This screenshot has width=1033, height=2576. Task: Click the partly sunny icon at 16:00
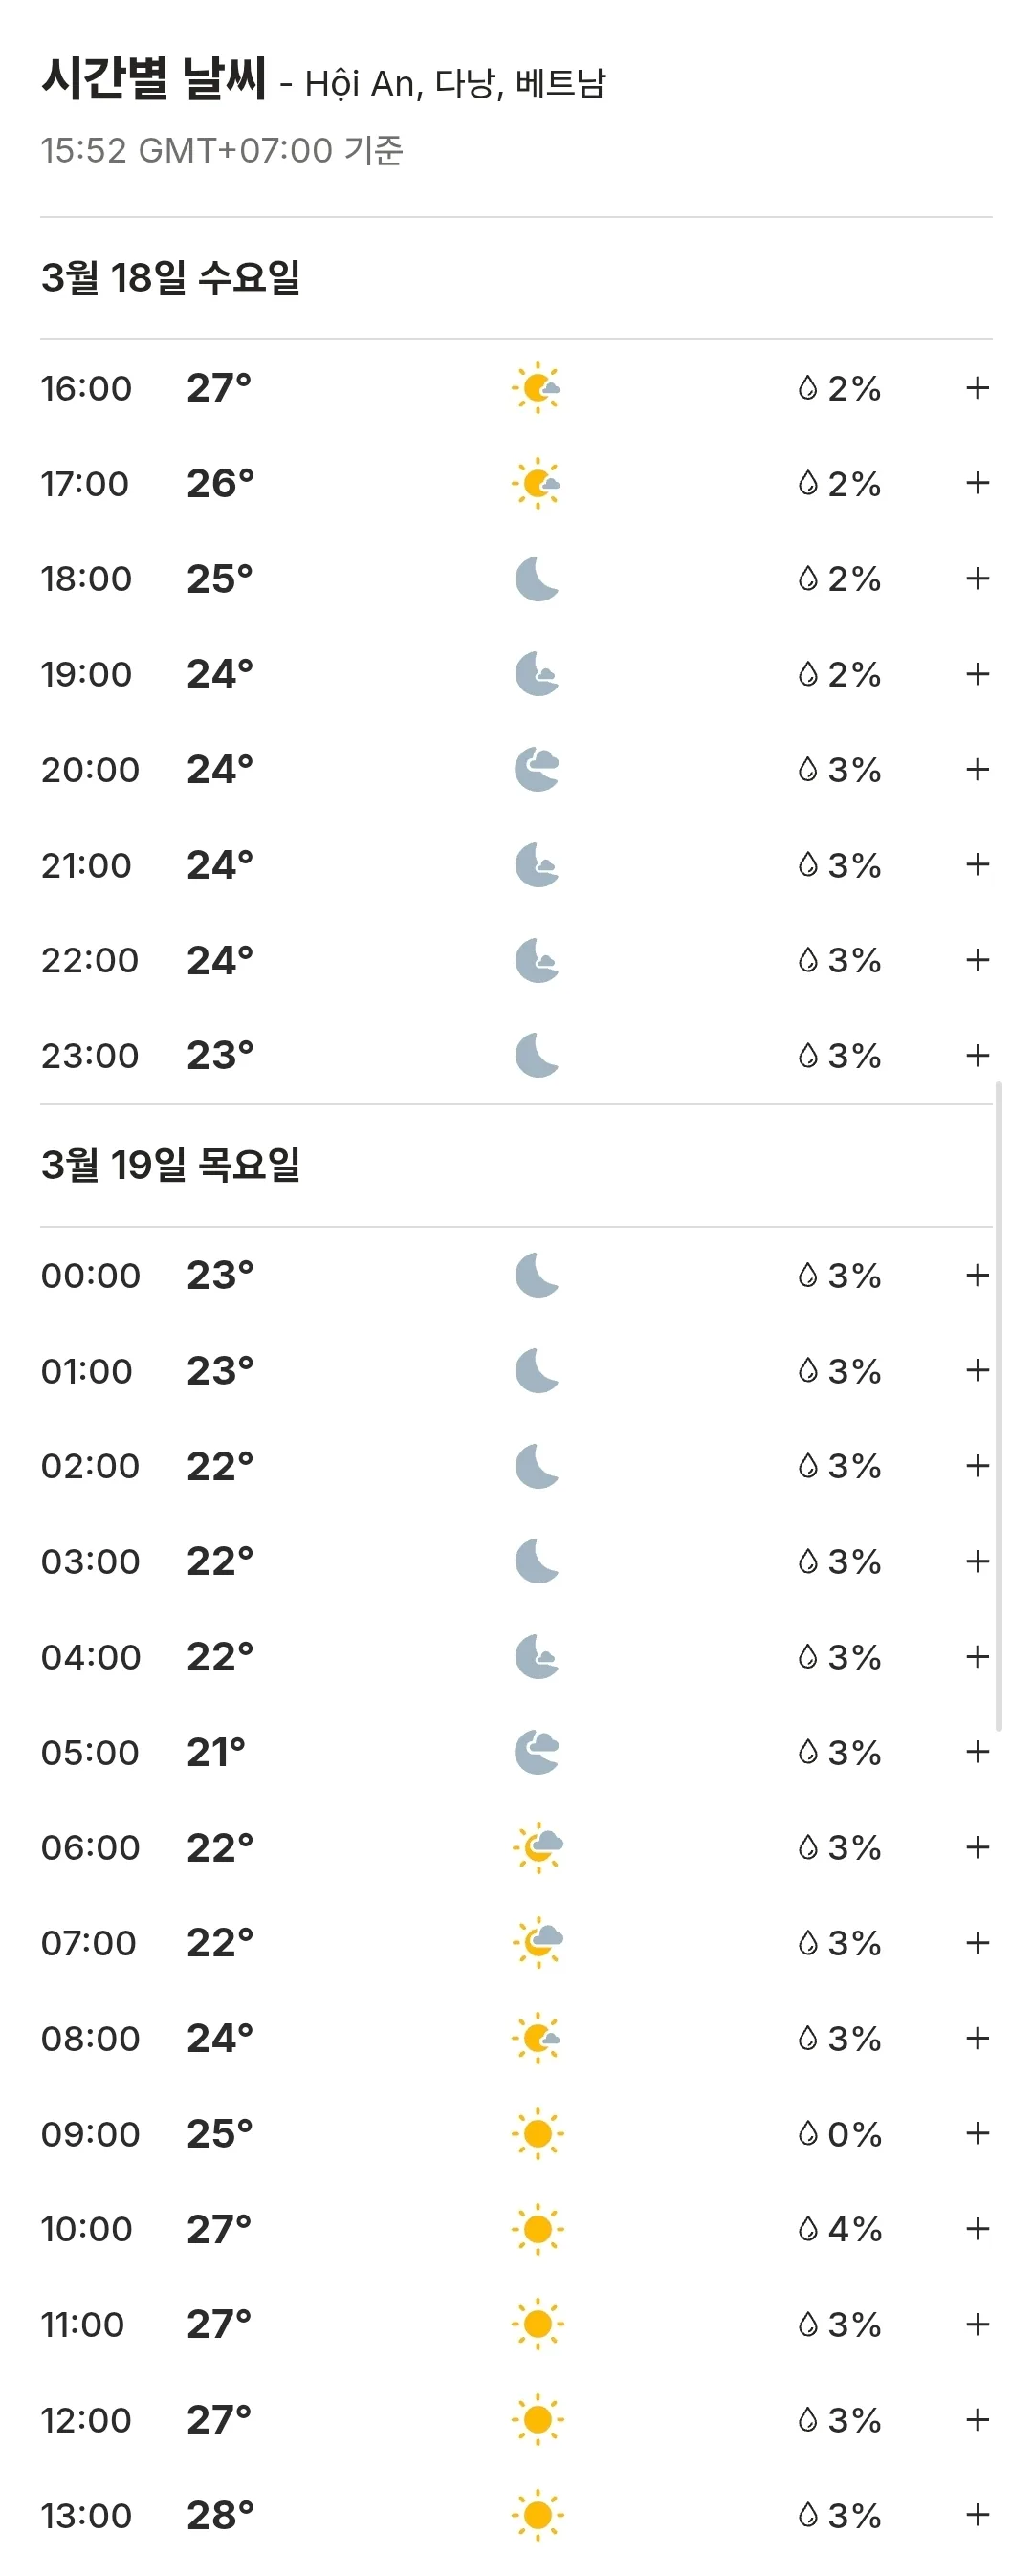(x=537, y=388)
